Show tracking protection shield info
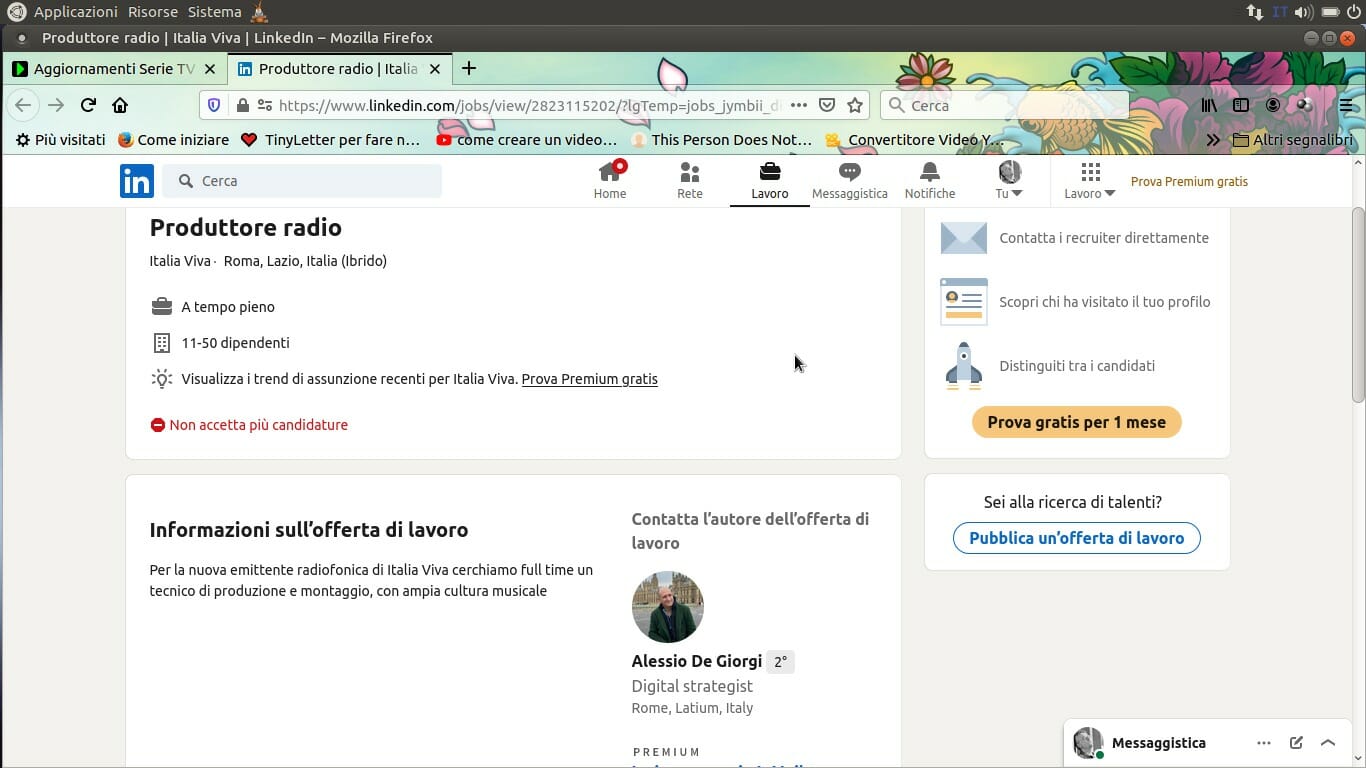 pyautogui.click(x=214, y=105)
